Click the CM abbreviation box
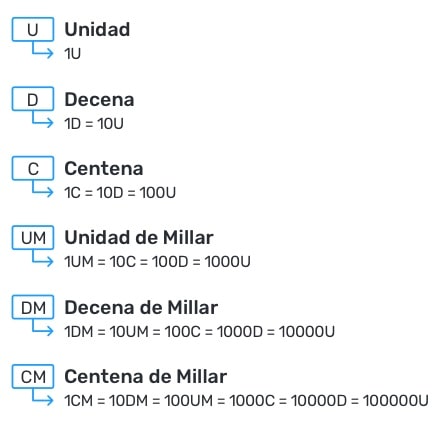The width and height of the screenshot is (445, 431). [33, 376]
